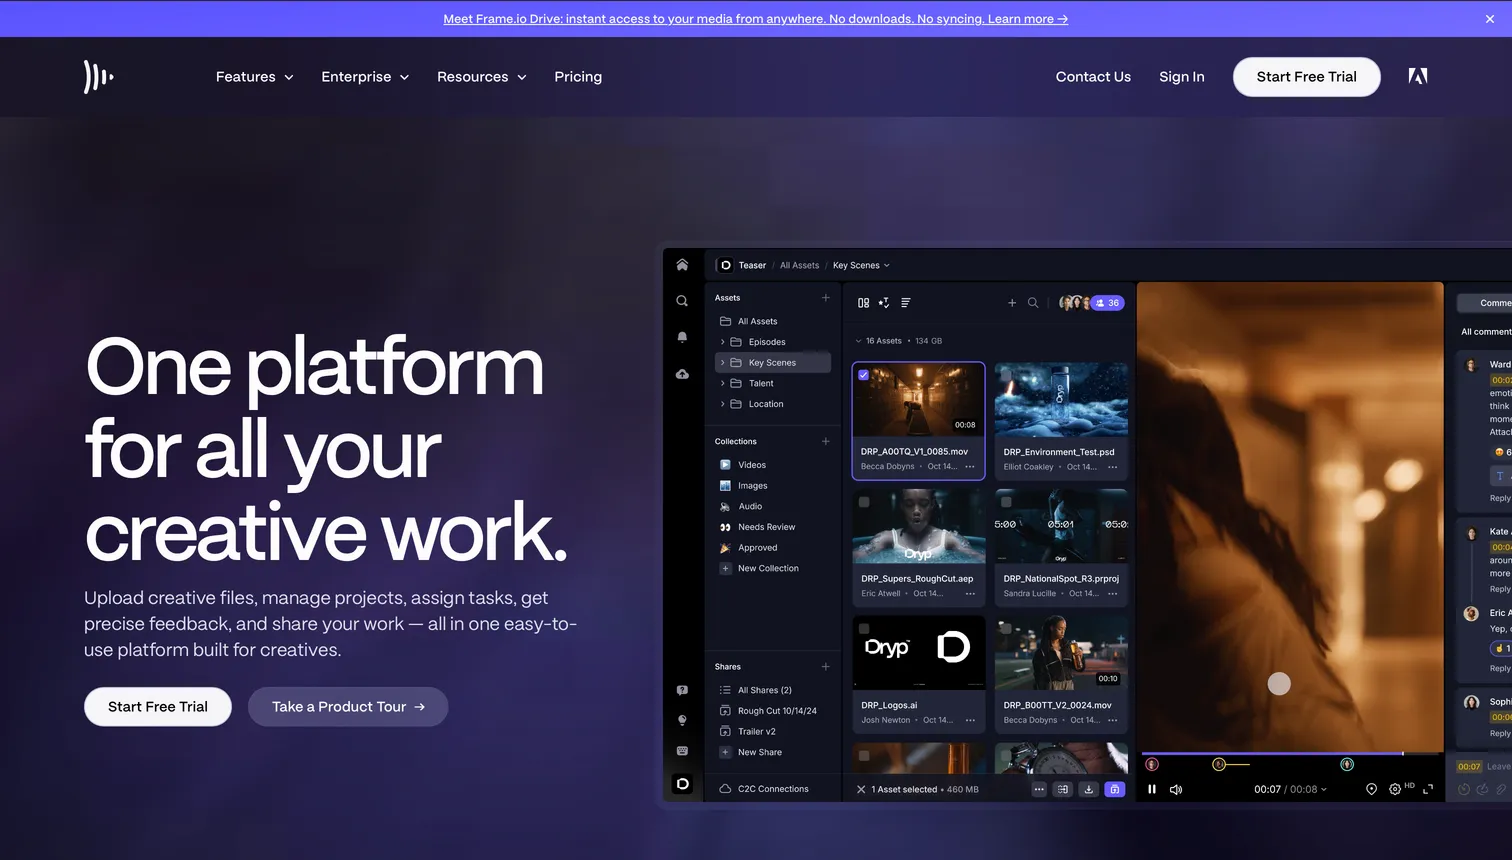Screen dimensions: 1512x860
Task: Switch to grid view layout icon
Action: (x=864, y=303)
